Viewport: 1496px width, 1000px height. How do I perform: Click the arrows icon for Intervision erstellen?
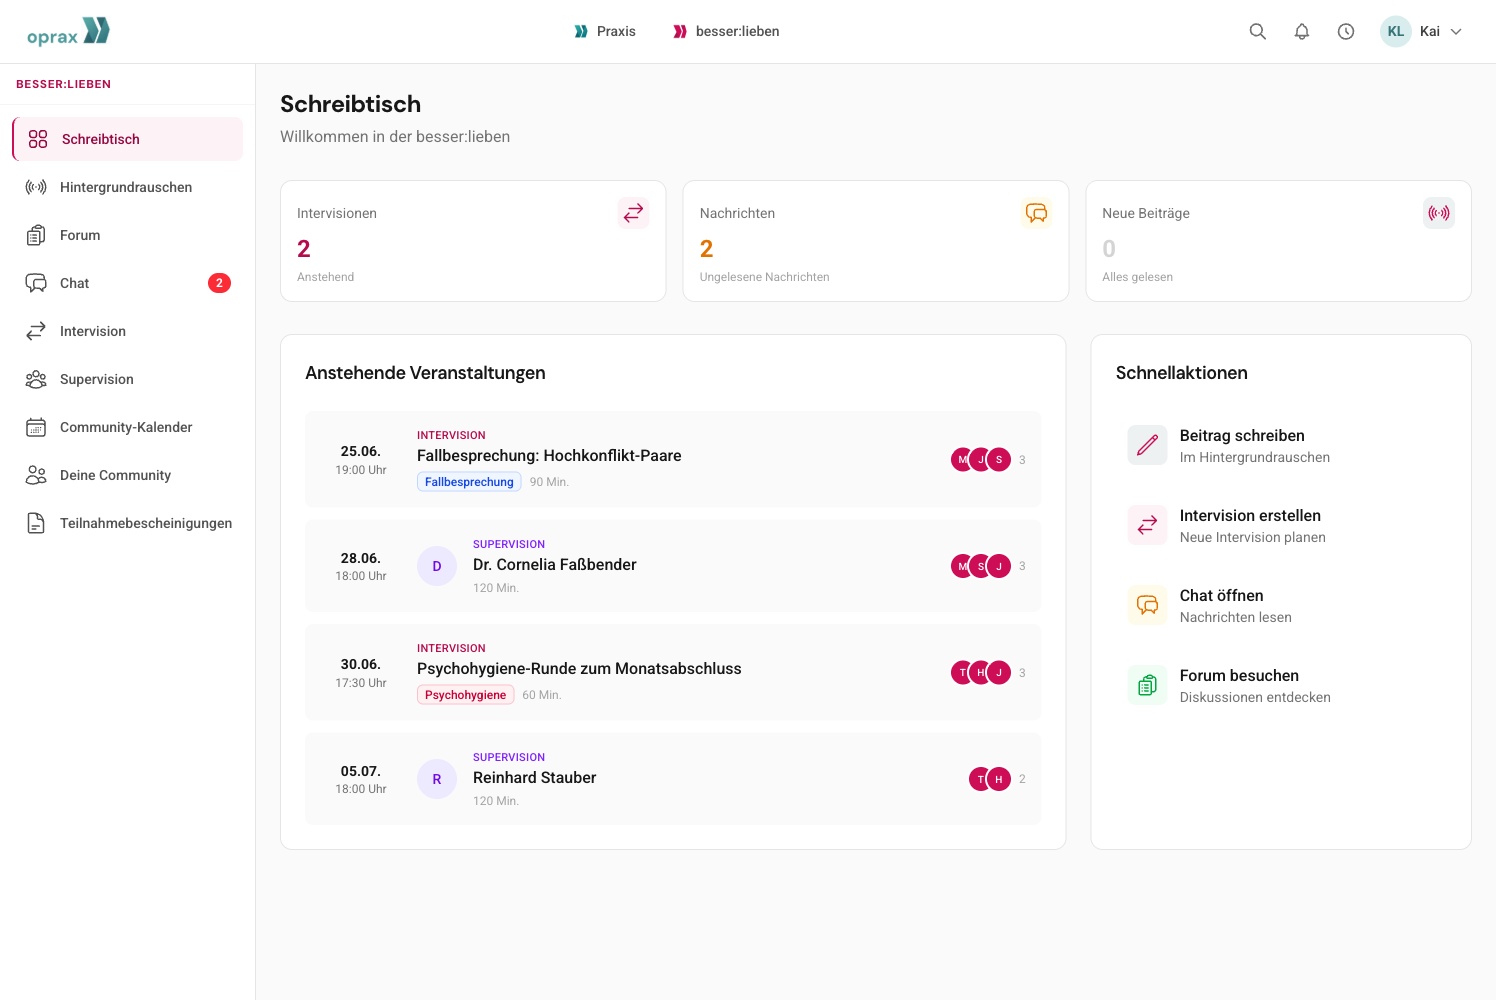click(x=1148, y=525)
